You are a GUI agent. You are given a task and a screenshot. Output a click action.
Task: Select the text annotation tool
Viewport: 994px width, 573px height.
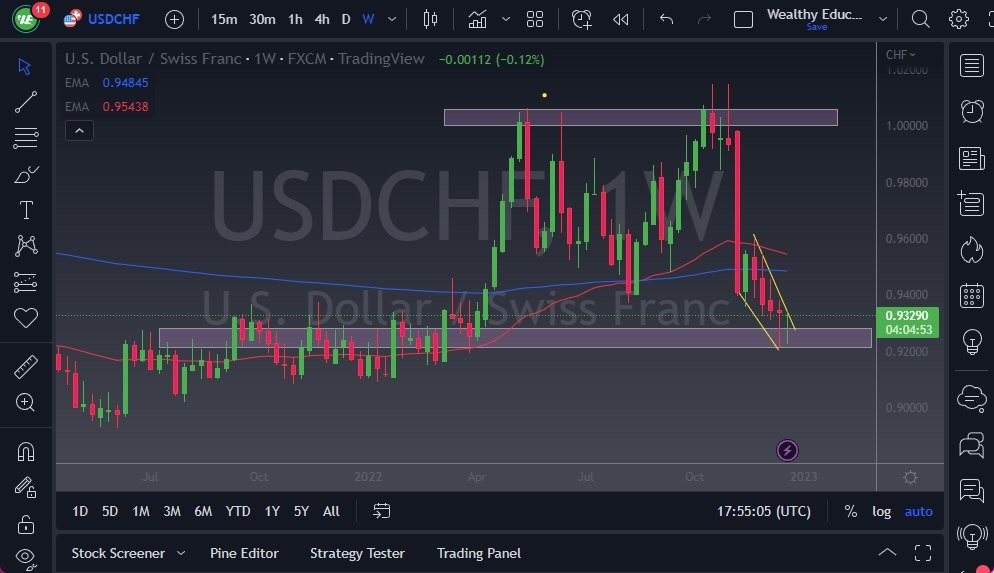[26, 210]
